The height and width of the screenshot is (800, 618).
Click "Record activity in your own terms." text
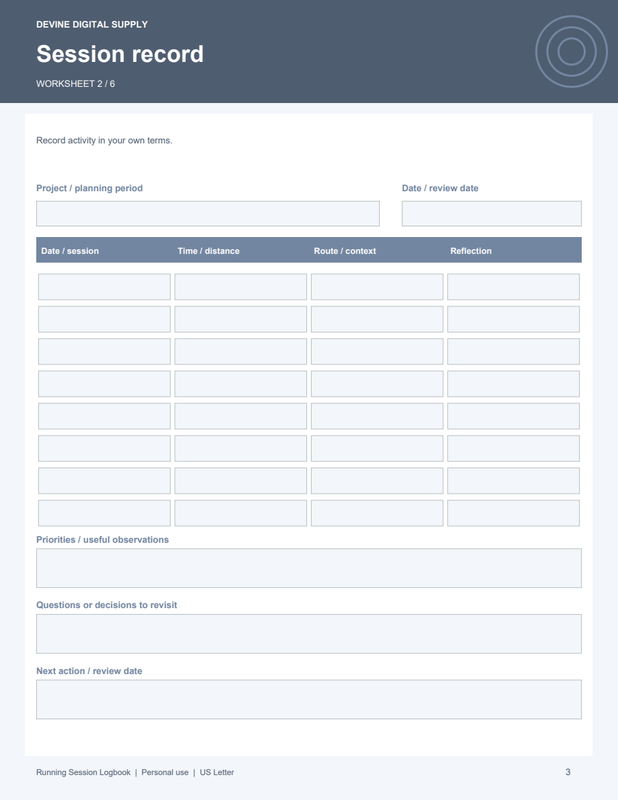click(104, 140)
